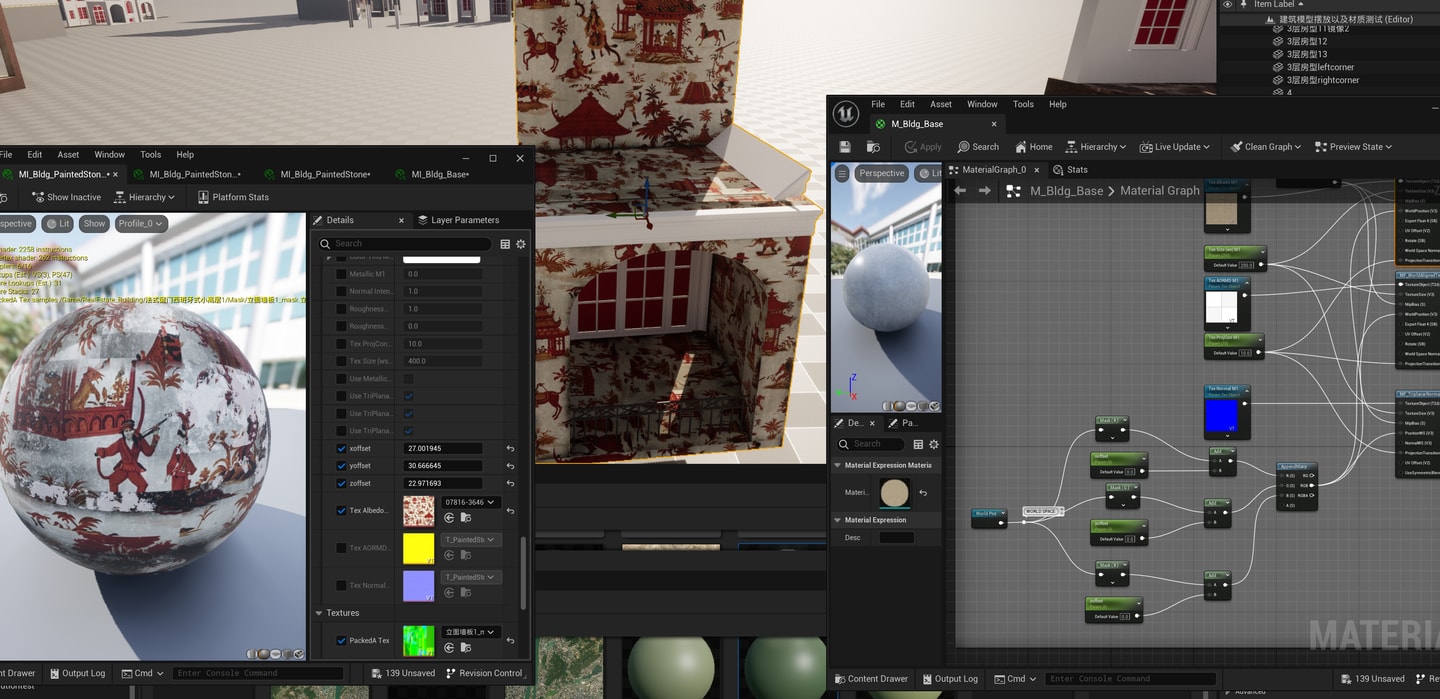Open Revision Control in the instance editor status bar
Screen dimensions: 1440x699
484,673
